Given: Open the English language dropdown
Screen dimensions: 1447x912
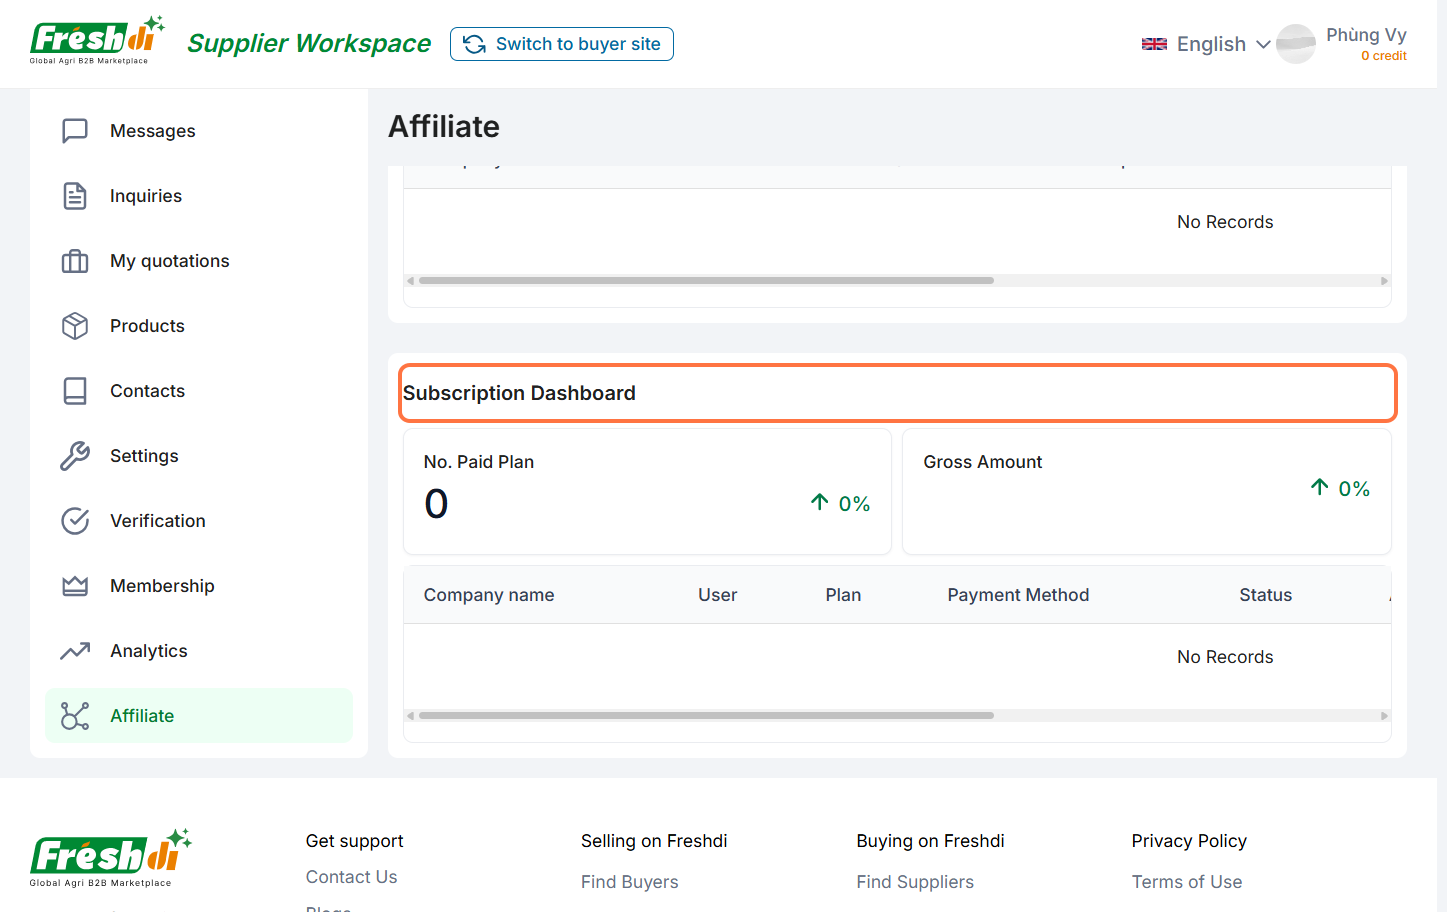Looking at the screenshot, I should coord(1206,44).
